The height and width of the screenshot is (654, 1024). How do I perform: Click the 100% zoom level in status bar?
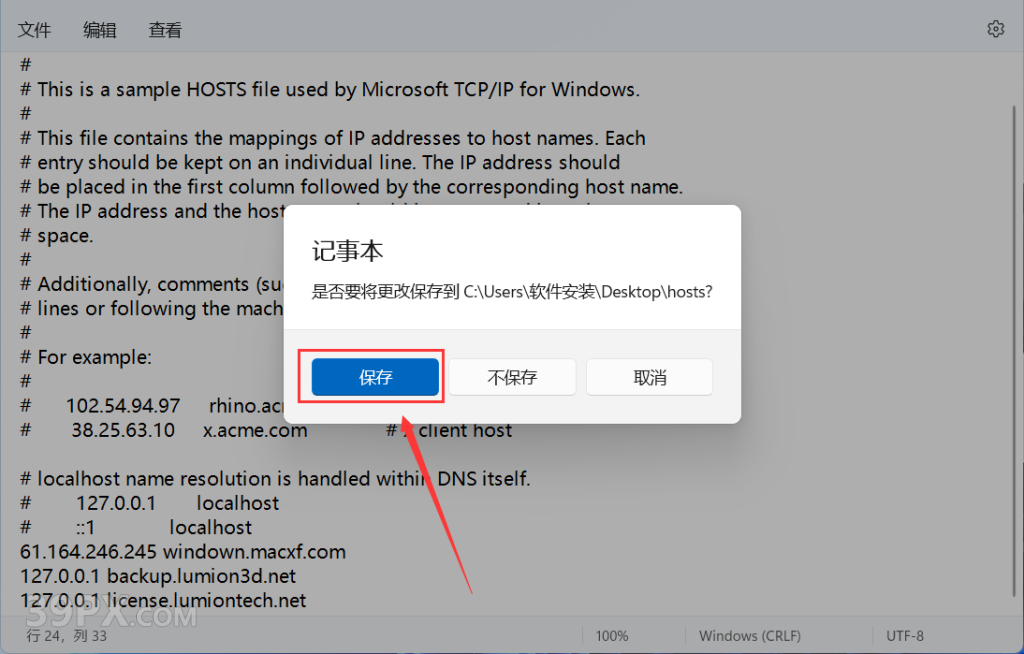point(612,635)
